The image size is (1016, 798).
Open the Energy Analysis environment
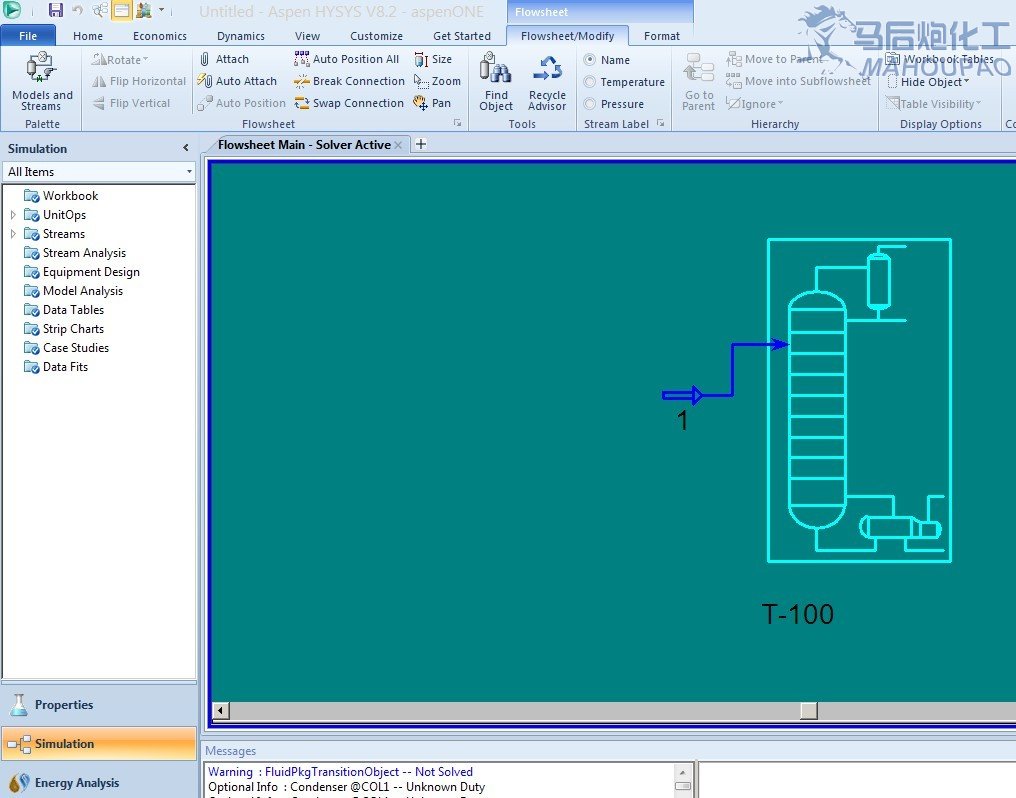(76, 783)
